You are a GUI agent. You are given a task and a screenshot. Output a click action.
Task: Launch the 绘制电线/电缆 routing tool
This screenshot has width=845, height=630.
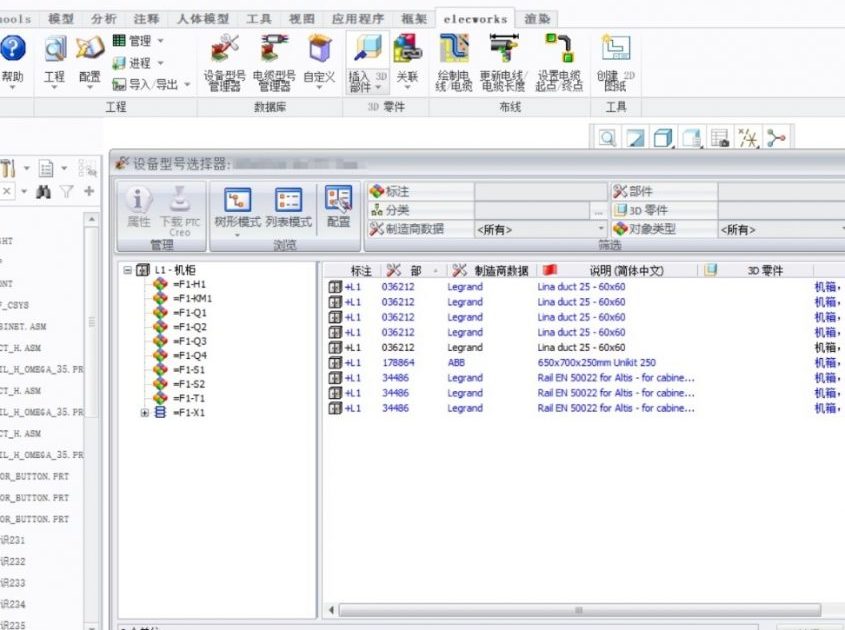tap(454, 62)
